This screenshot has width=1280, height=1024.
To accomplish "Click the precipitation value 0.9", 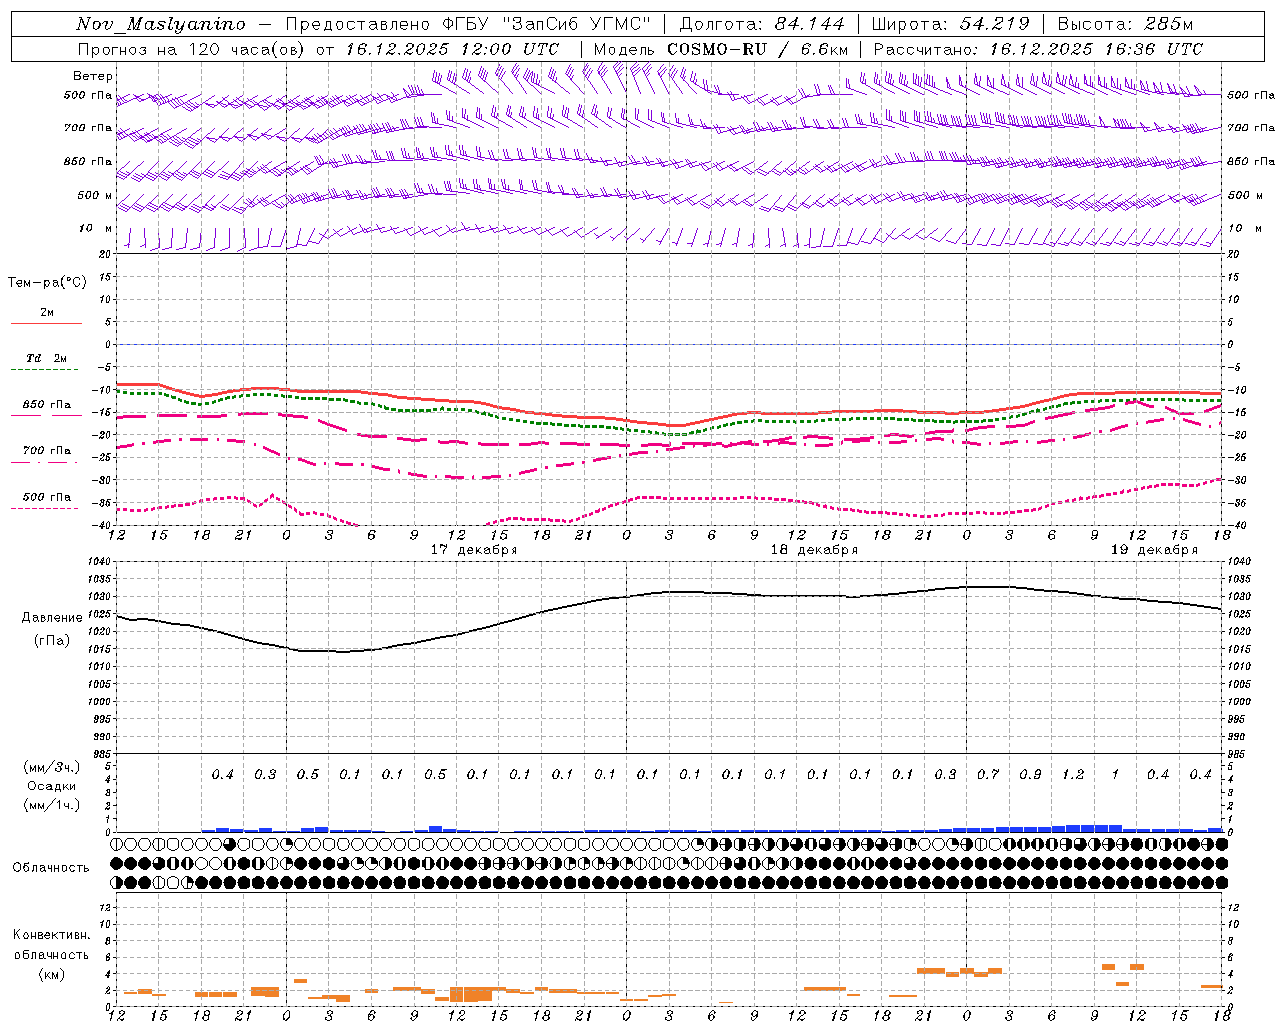I will pos(1030,774).
